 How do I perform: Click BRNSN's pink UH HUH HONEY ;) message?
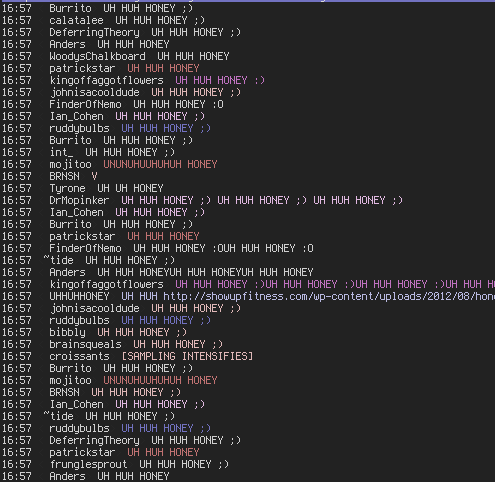point(136,392)
